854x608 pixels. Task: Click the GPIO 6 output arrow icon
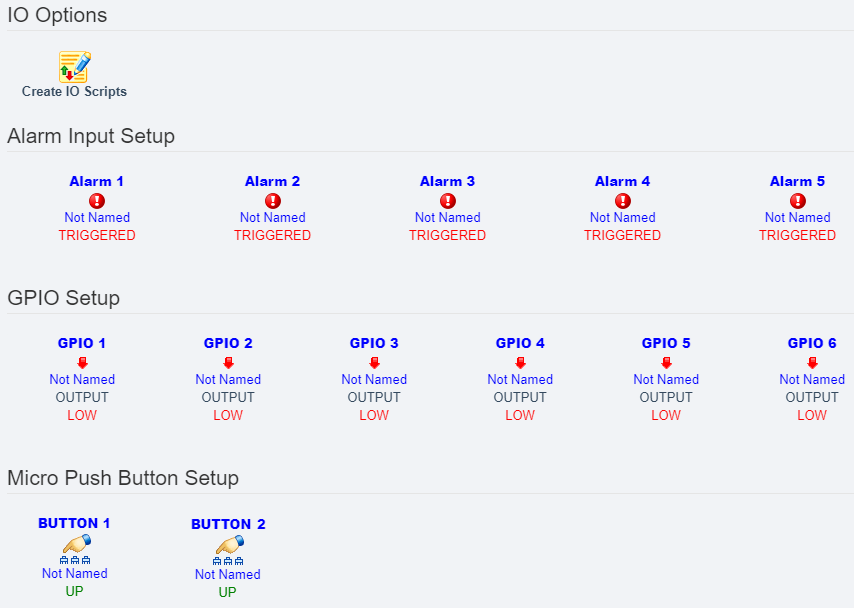coord(812,361)
